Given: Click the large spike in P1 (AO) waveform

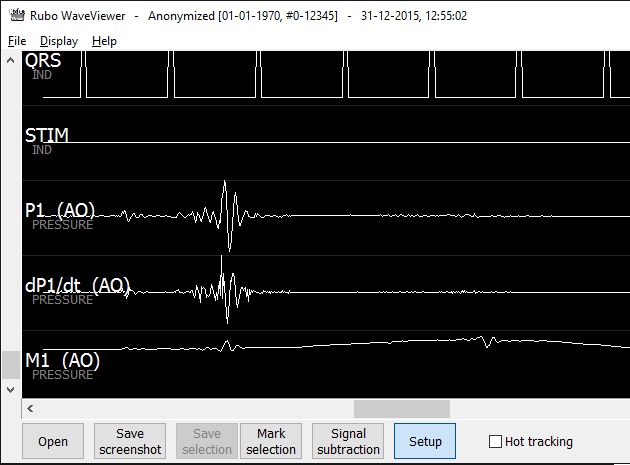Looking at the screenshot, I should point(227,216).
